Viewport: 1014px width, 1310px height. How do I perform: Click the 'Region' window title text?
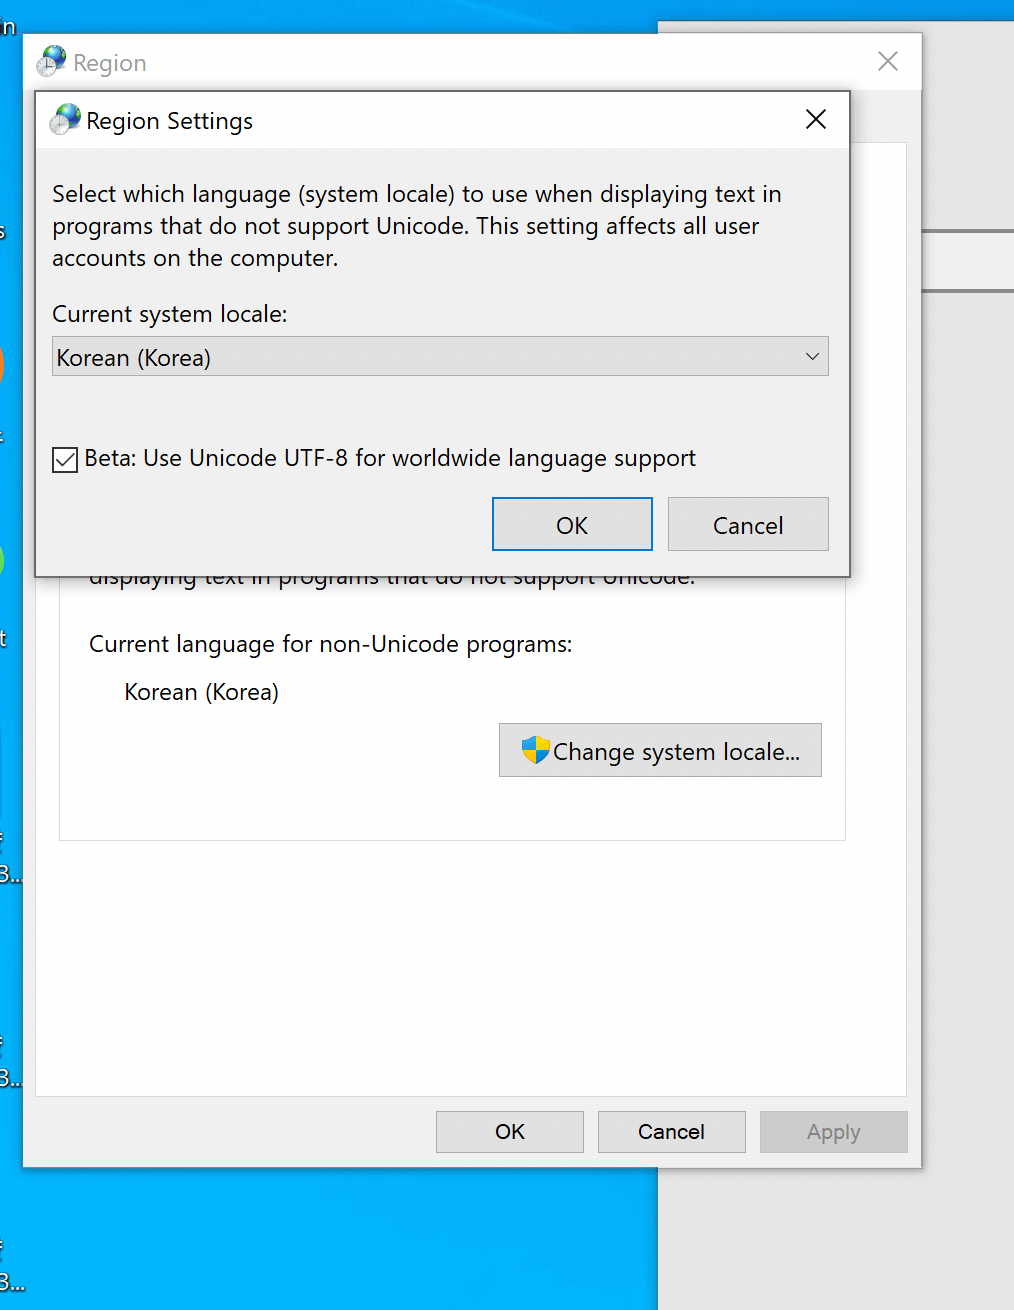pos(110,64)
